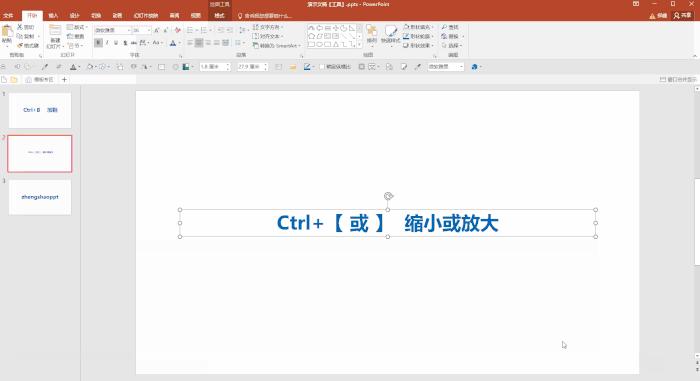Image resolution: width=700 pixels, height=381 pixels.
Task: Click Convert to SmartArt button
Action: pos(276,46)
